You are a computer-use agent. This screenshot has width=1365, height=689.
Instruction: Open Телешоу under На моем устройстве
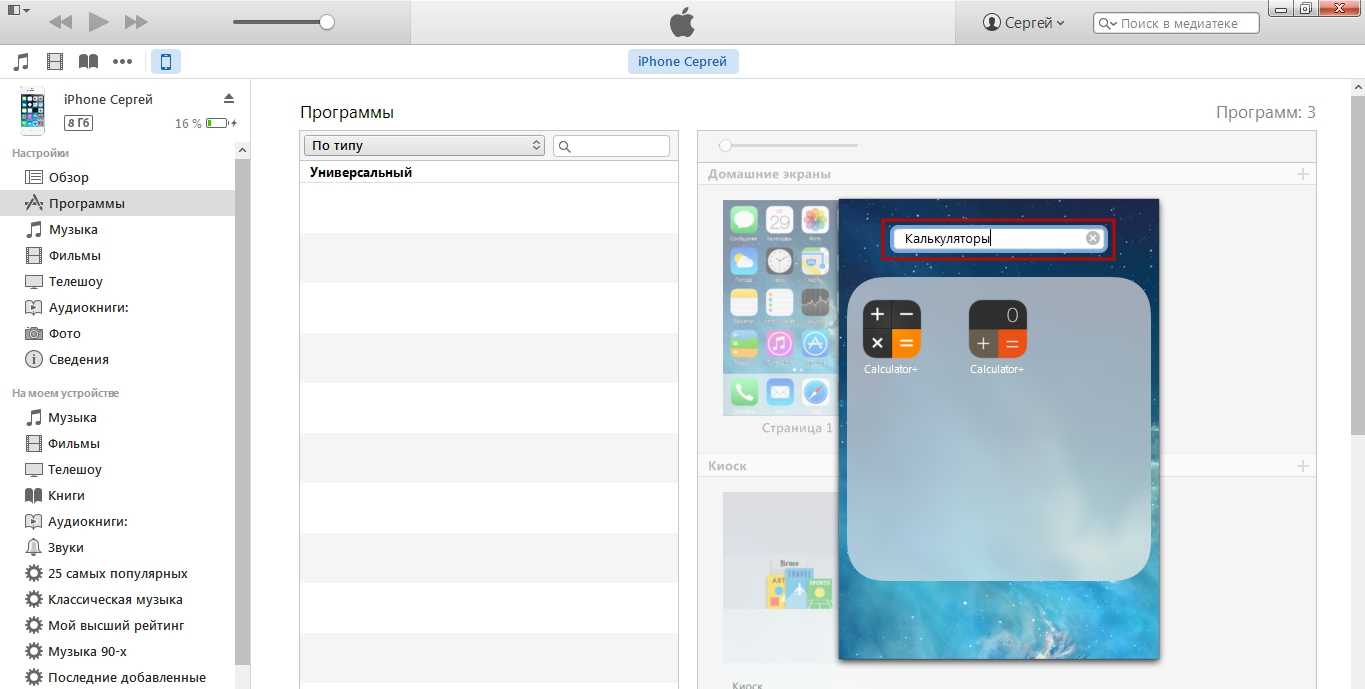[x=117, y=469]
